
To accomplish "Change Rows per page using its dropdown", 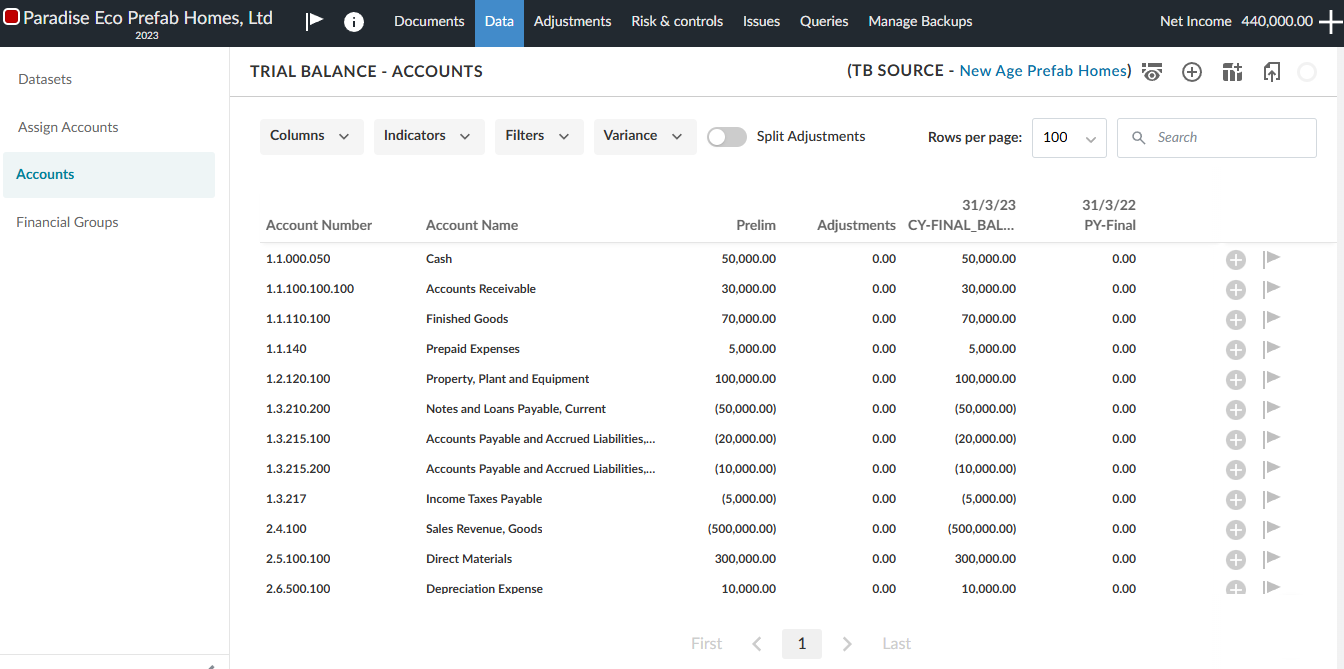I will click(x=1068, y=137).
